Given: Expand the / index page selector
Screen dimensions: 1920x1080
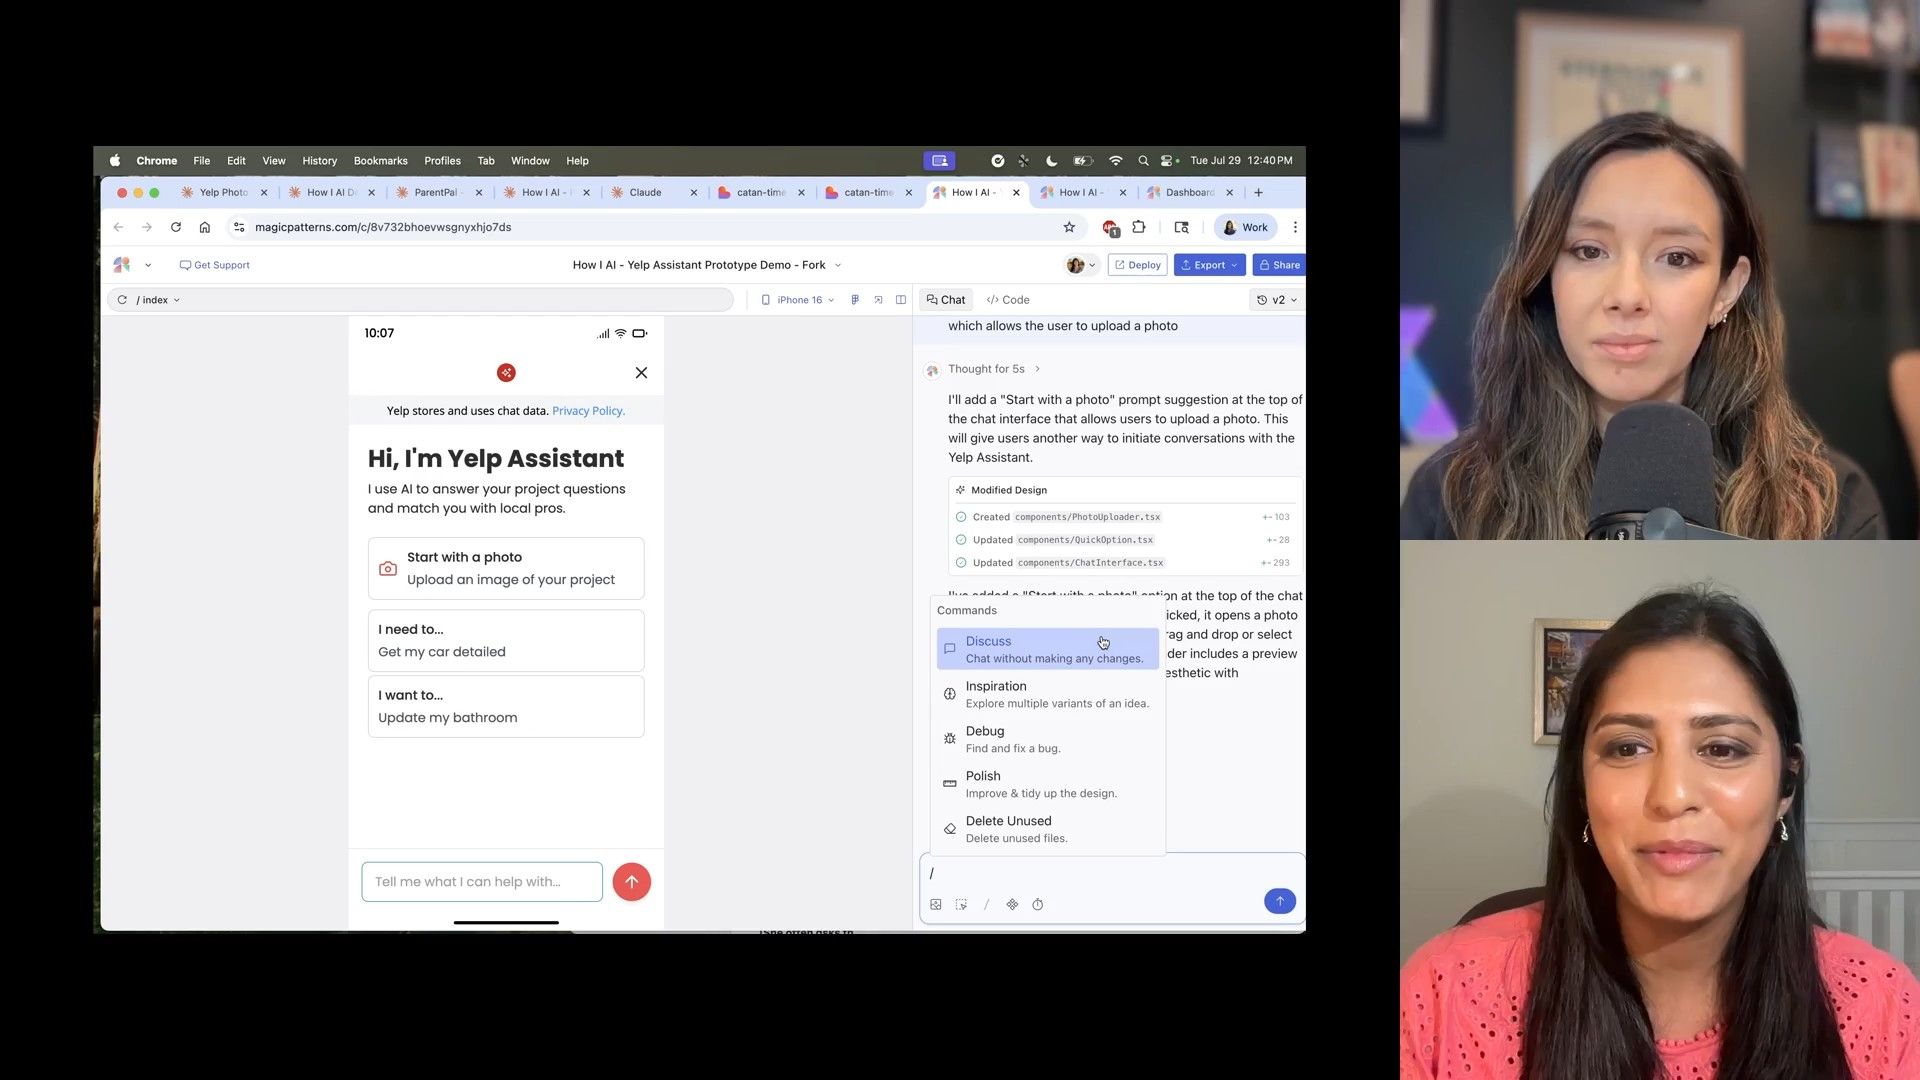Looking at the screenshot, I should point(158,300).
